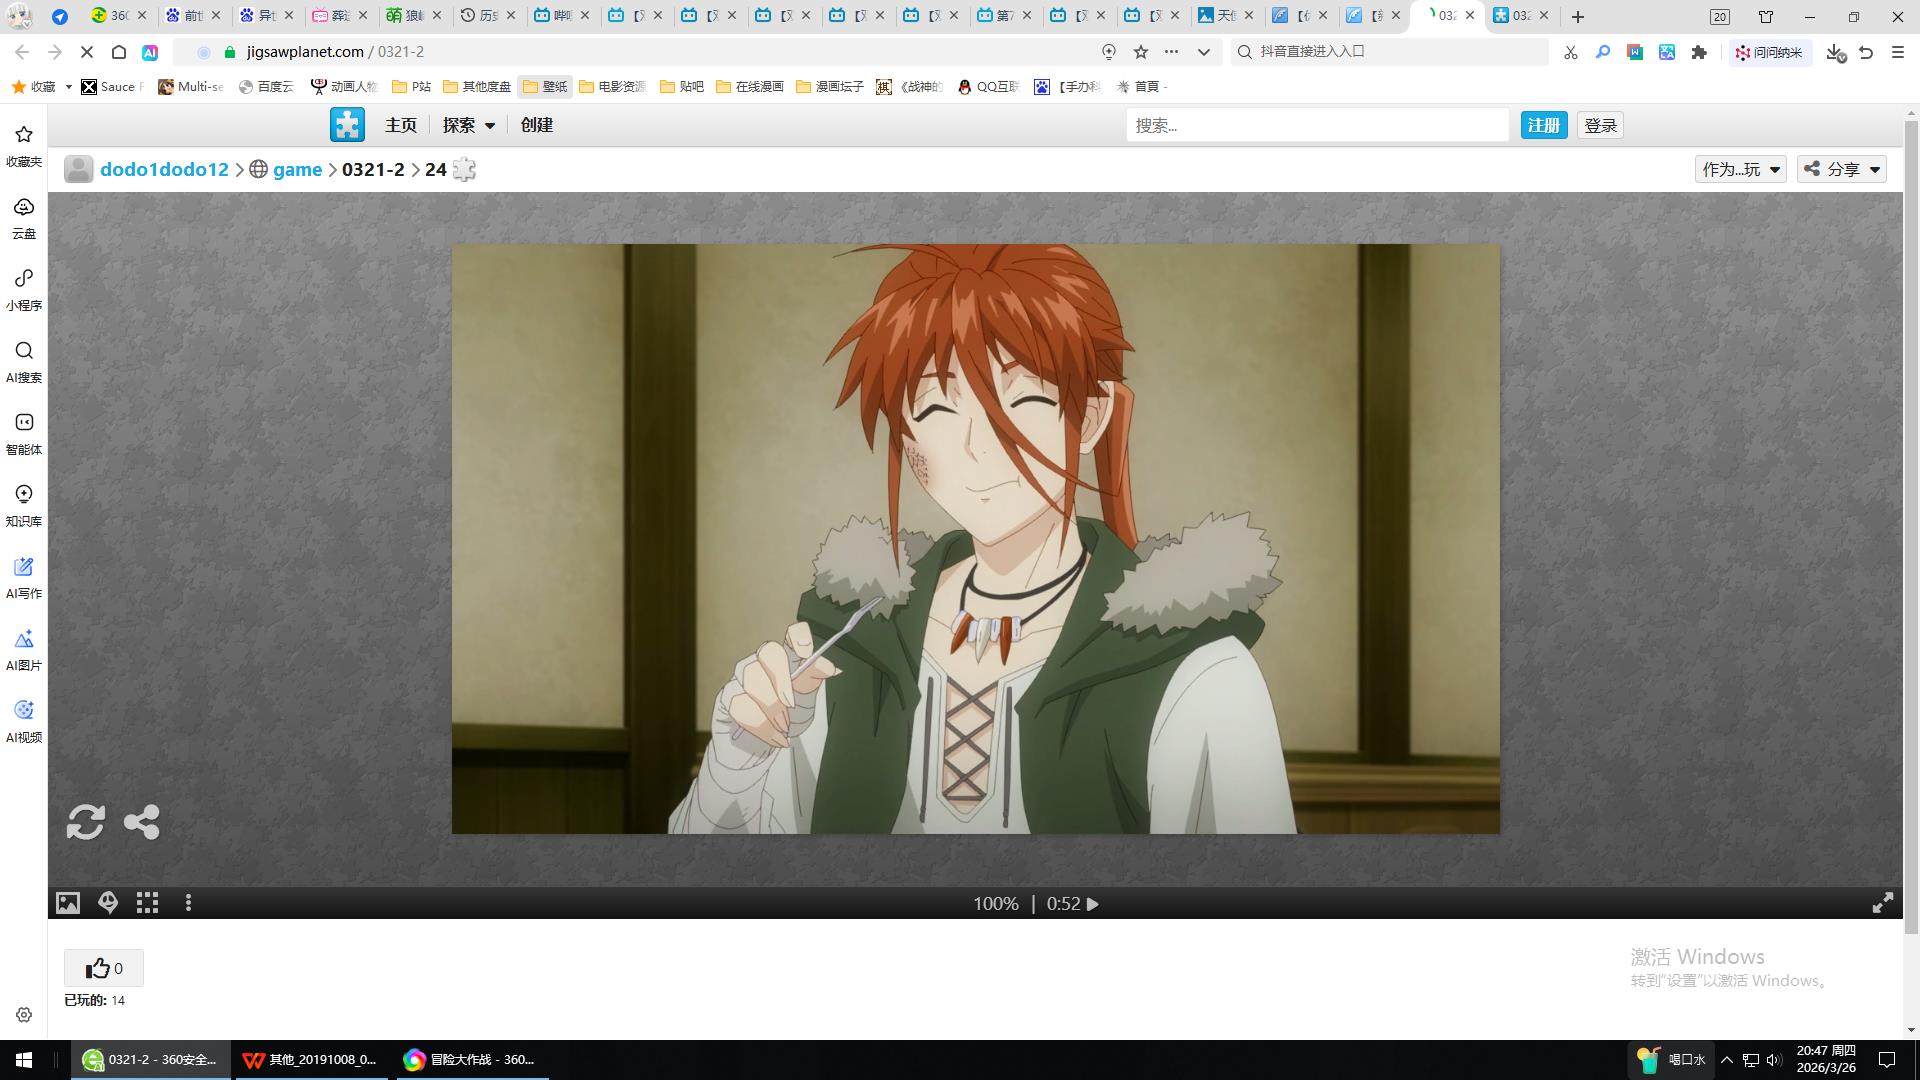Open the 作为...玩 dropdown
This screenshot has width=1920, height=1080.
pyautogui.click(x=1740, y=169)
